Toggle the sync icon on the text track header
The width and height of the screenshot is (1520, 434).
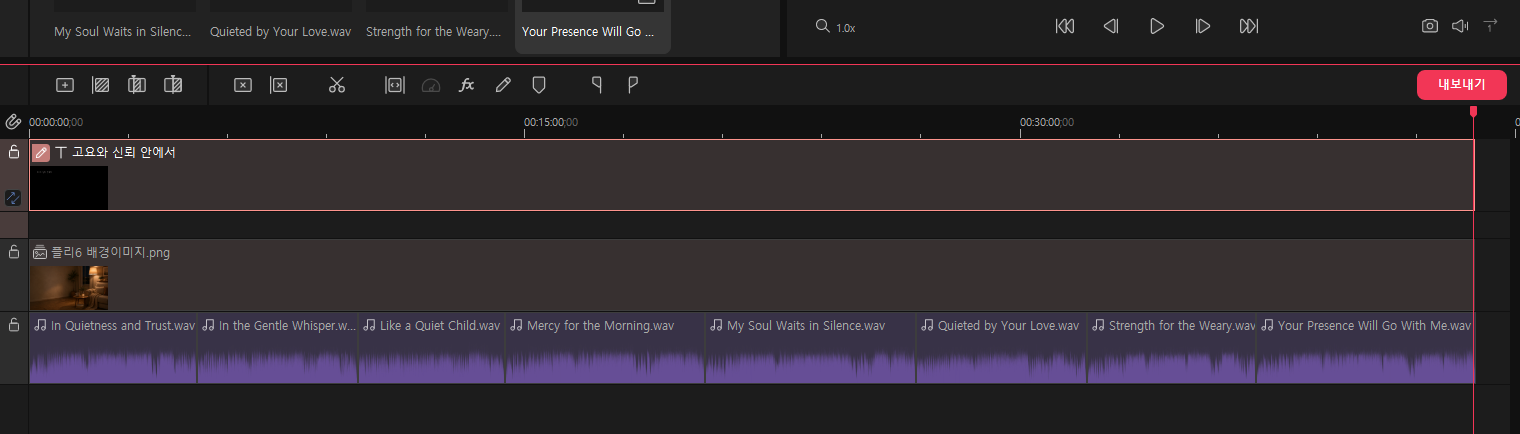13,198
